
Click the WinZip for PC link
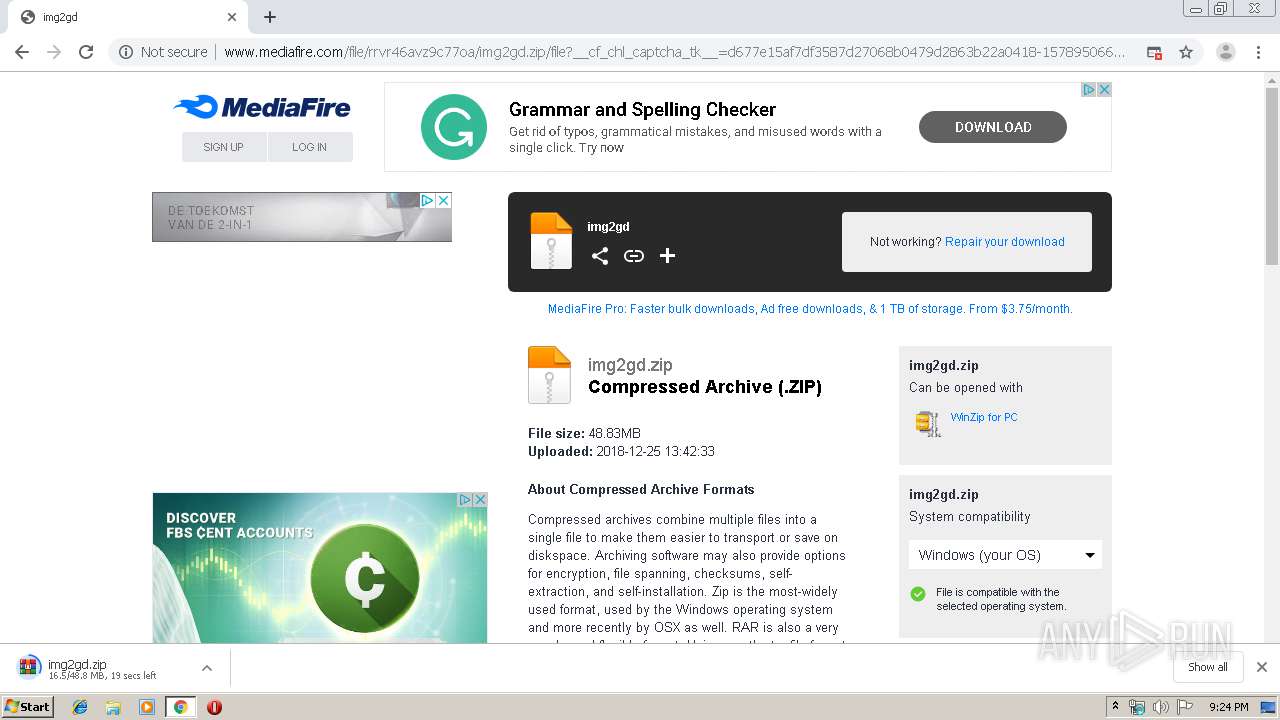pyautogui.click(x=984, y=417)
